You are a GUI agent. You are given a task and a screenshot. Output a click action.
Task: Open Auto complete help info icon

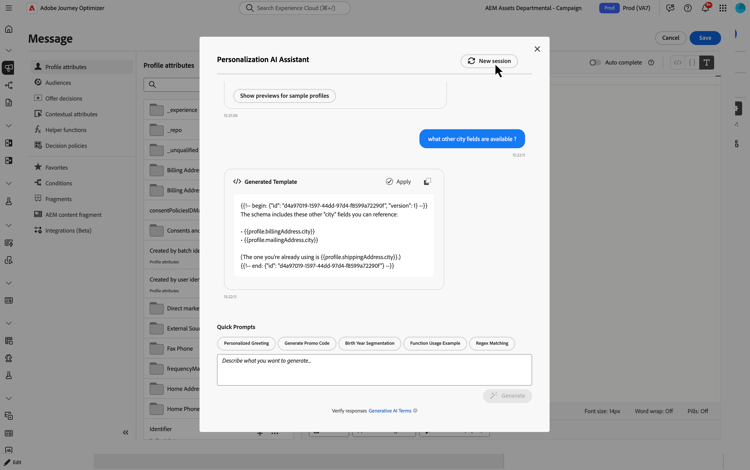click(x=651, y=63)
